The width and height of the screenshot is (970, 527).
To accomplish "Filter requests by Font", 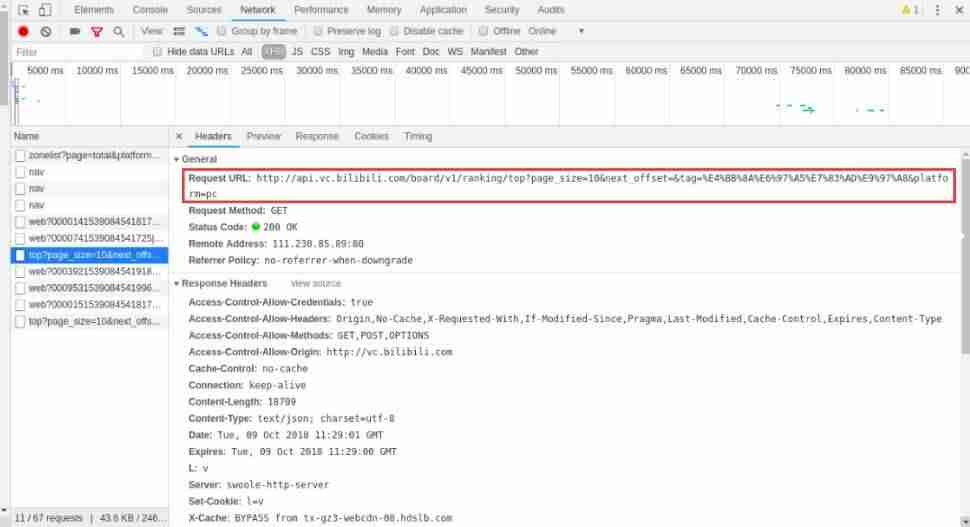I will coord(405,51).
